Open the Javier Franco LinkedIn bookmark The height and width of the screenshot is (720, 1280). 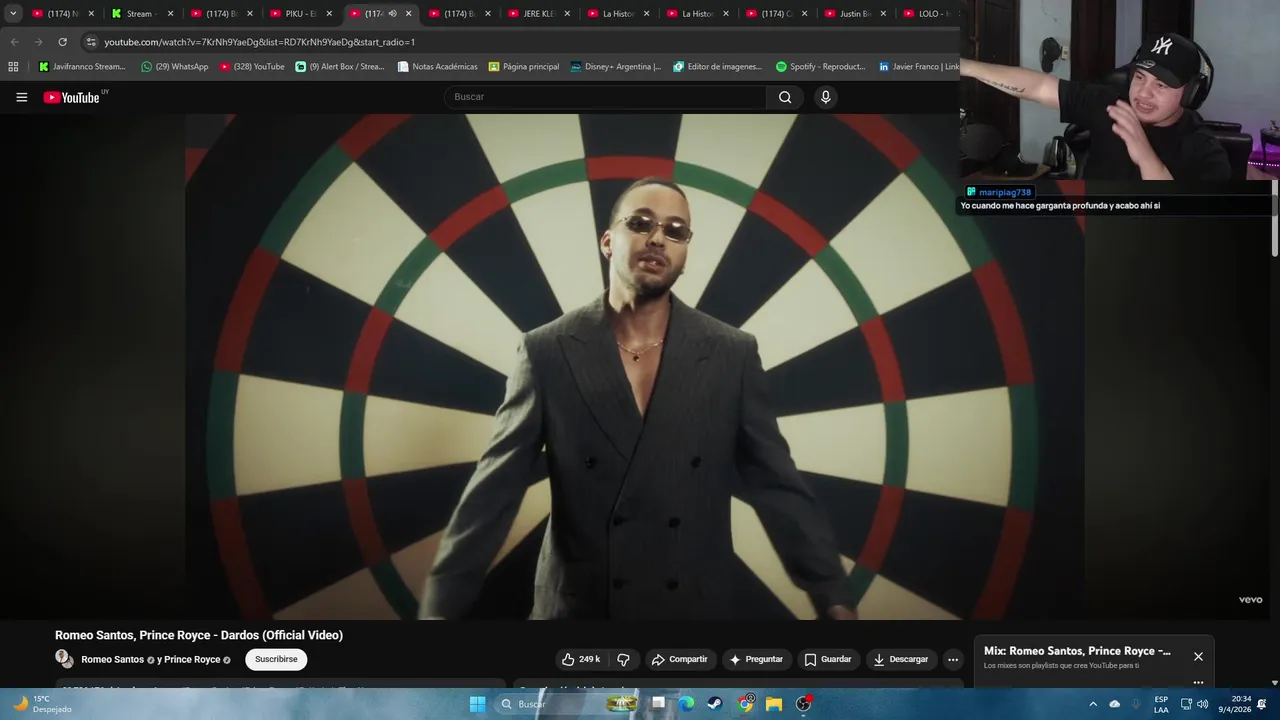[918, 67]
